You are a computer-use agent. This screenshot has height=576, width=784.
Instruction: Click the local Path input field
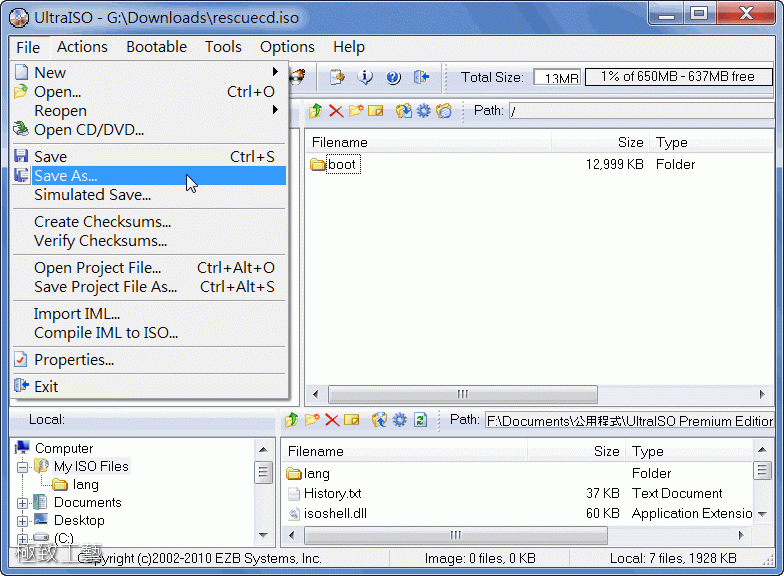point(630,420)
